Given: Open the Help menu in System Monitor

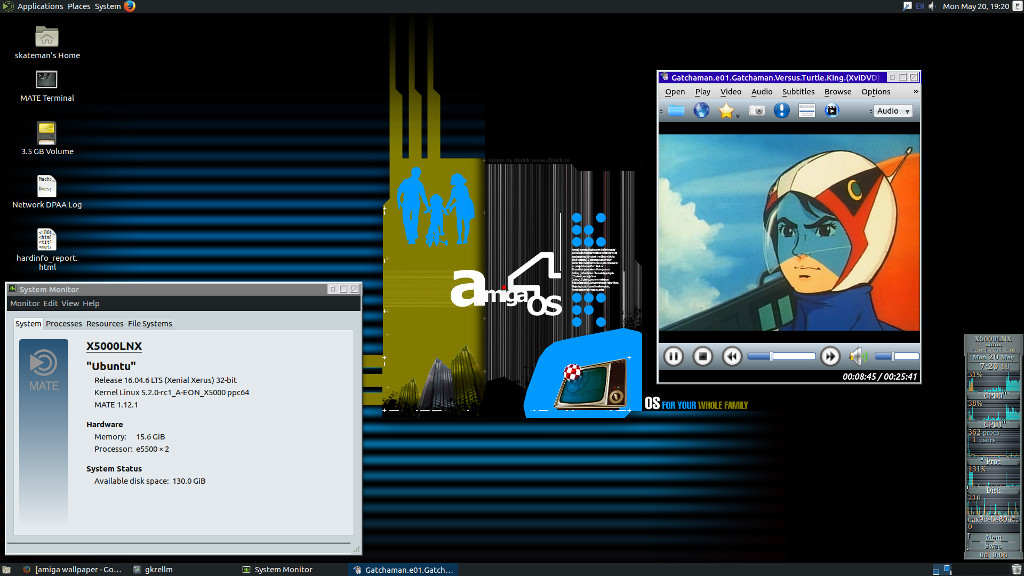Looking at the screenshot, I should [91, 304].
